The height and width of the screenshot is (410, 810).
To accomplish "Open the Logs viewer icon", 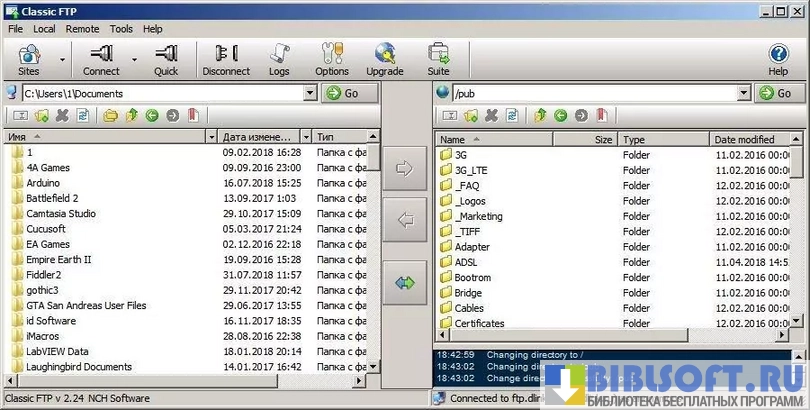I will (x=279, y=59).
